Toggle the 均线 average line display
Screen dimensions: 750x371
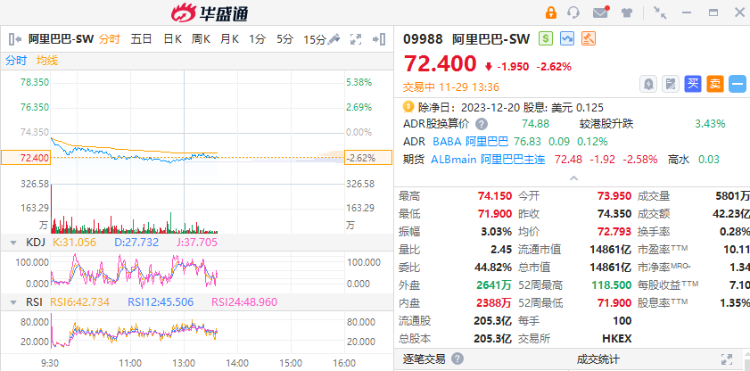47,61
